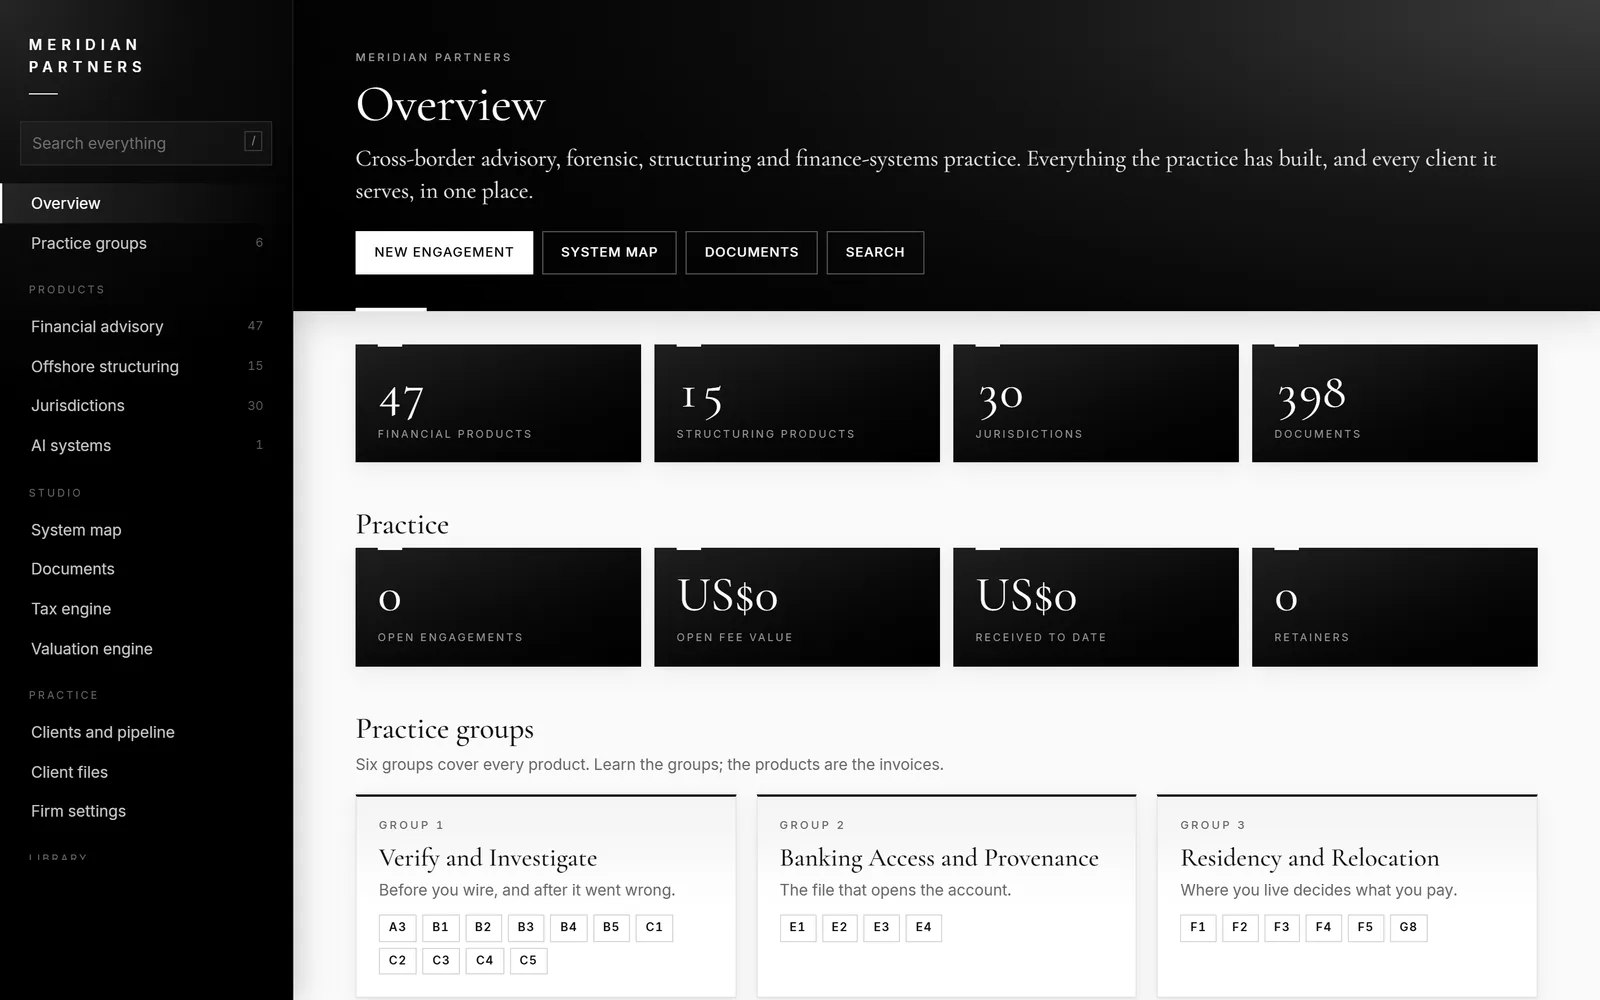The width and height of the screenshot is (1600, 1000).
Task: Click the SEARCH header button
Action: click(875, 252)
